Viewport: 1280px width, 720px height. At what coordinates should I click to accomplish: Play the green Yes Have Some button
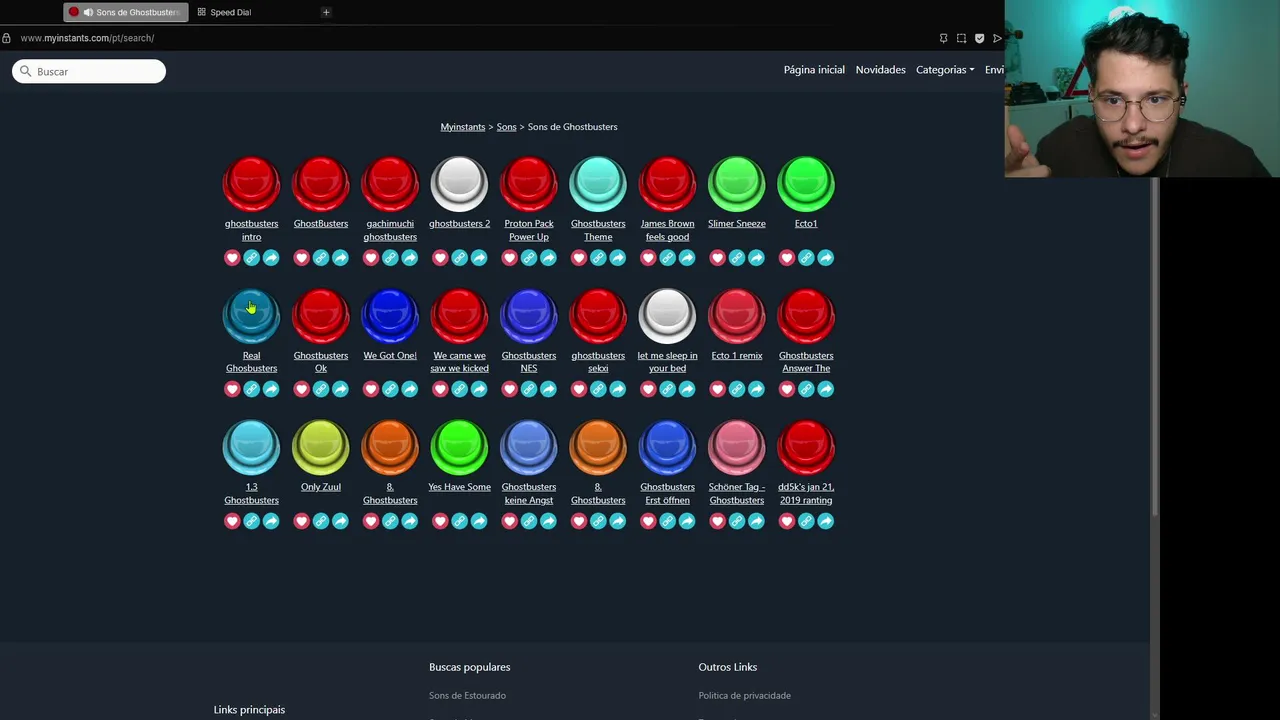459,447
